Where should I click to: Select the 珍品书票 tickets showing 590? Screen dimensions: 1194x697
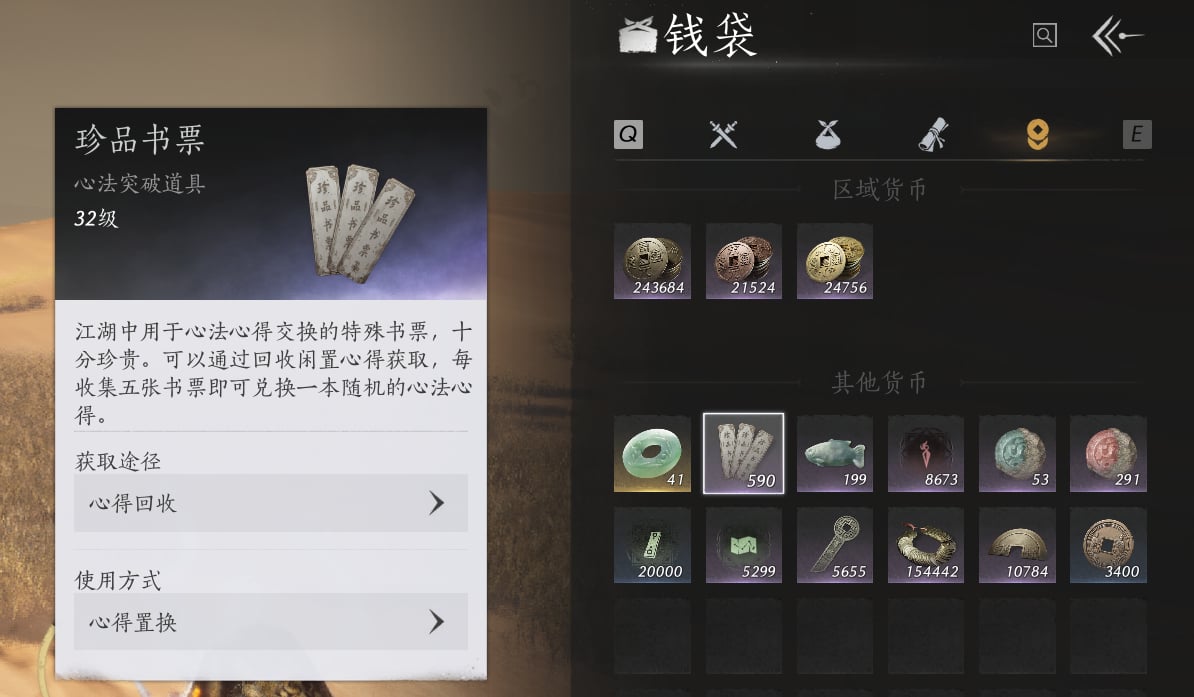(x=743, y=453)
